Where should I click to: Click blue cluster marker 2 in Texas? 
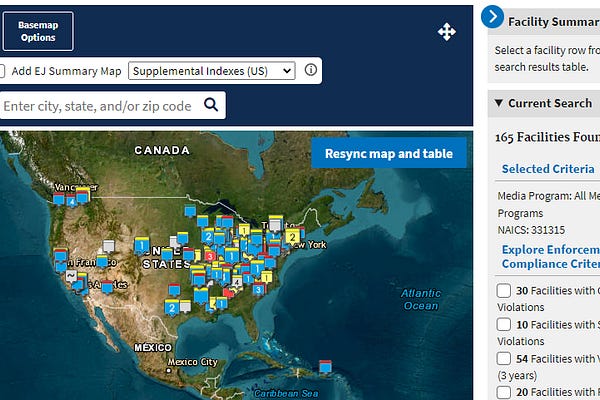point(172,308)
